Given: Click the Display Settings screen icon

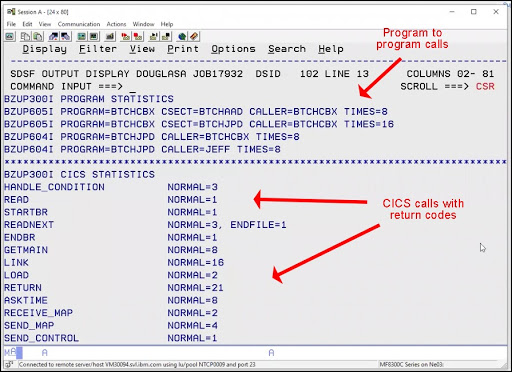Looking at the screenshot, I should pos(81,36).
